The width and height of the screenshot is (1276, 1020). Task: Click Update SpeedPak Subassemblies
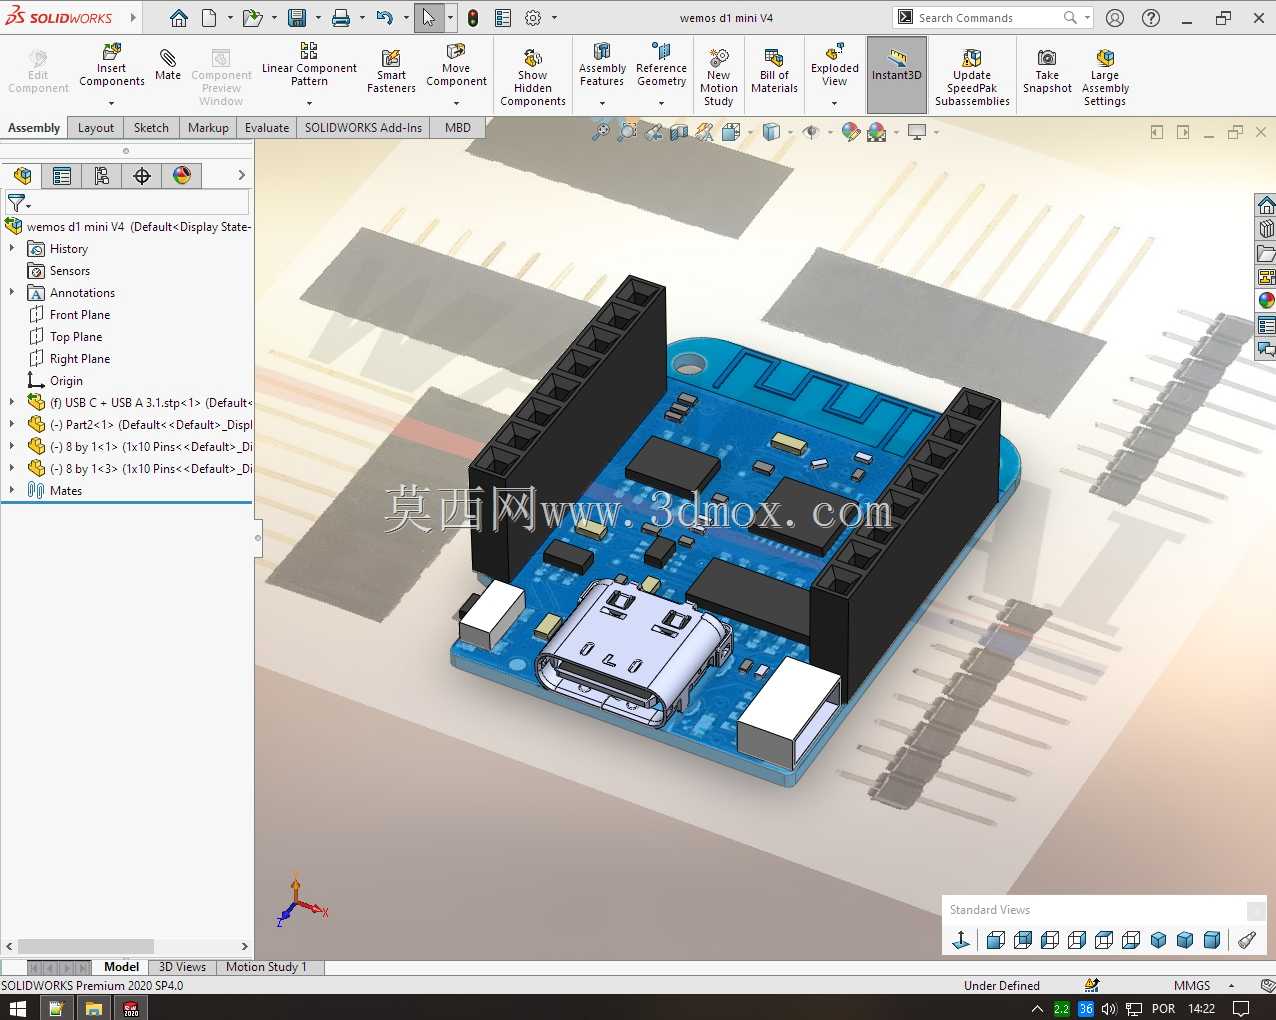(x=972, y=76)
